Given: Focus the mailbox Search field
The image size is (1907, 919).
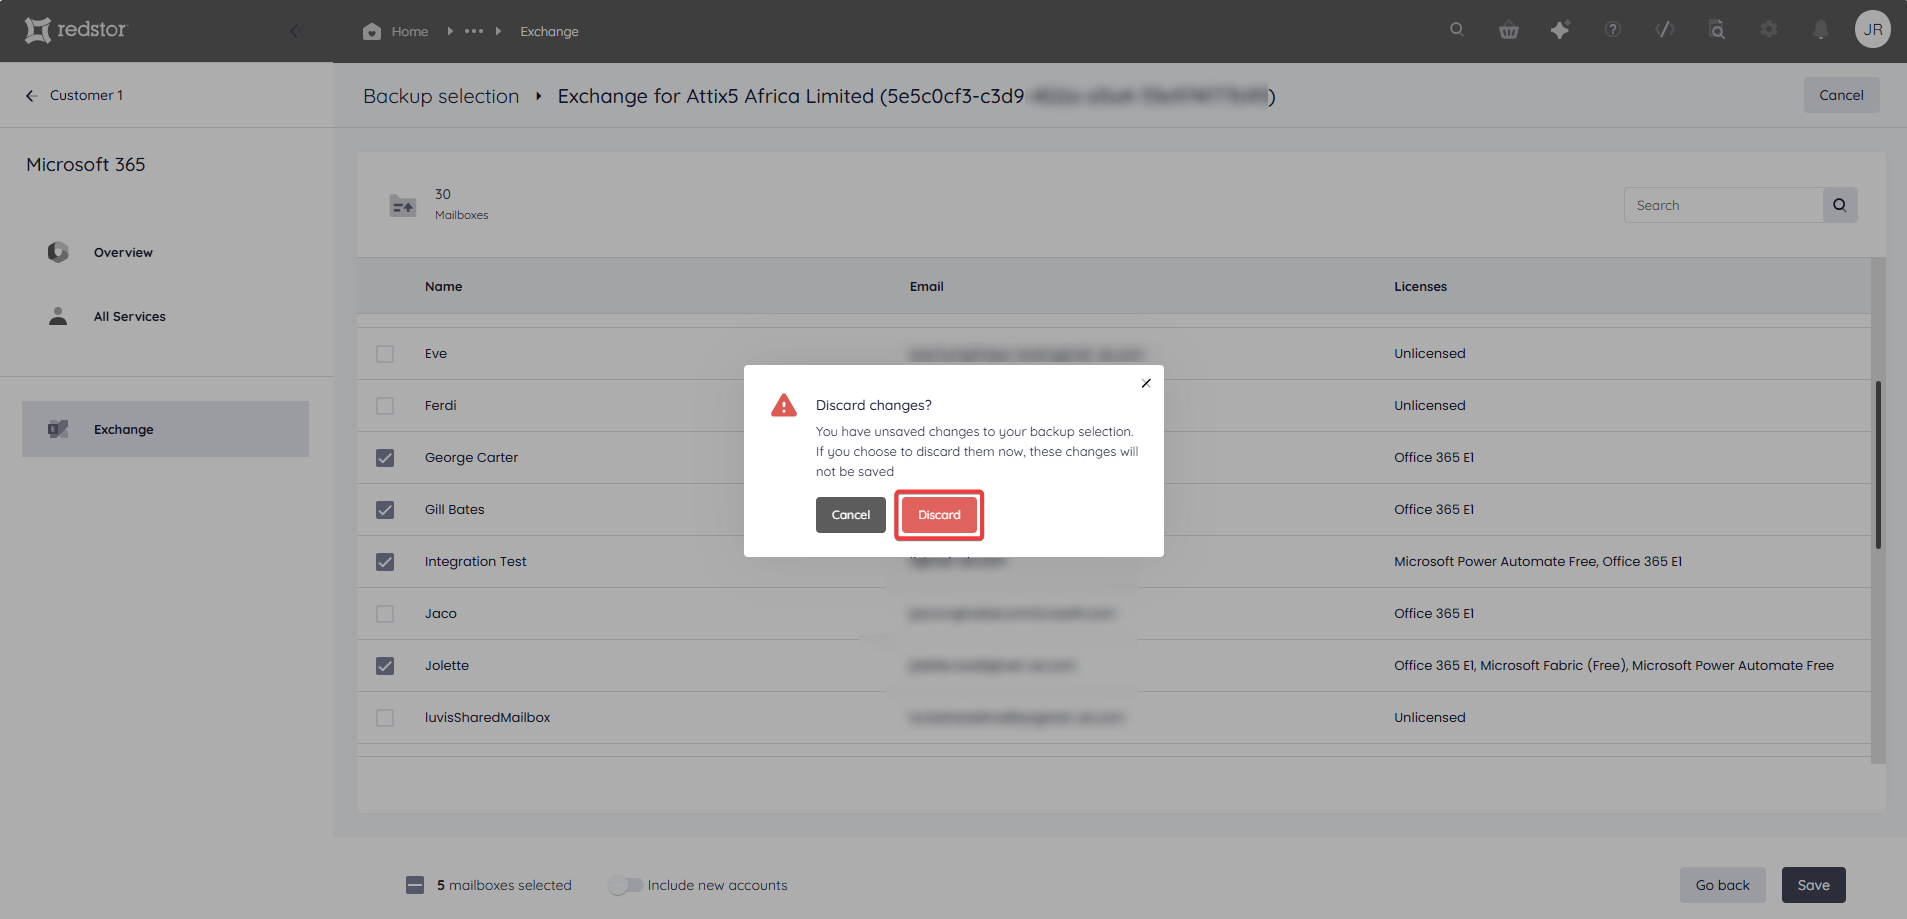Looking at the screenshot, I should click(1723, 205).
